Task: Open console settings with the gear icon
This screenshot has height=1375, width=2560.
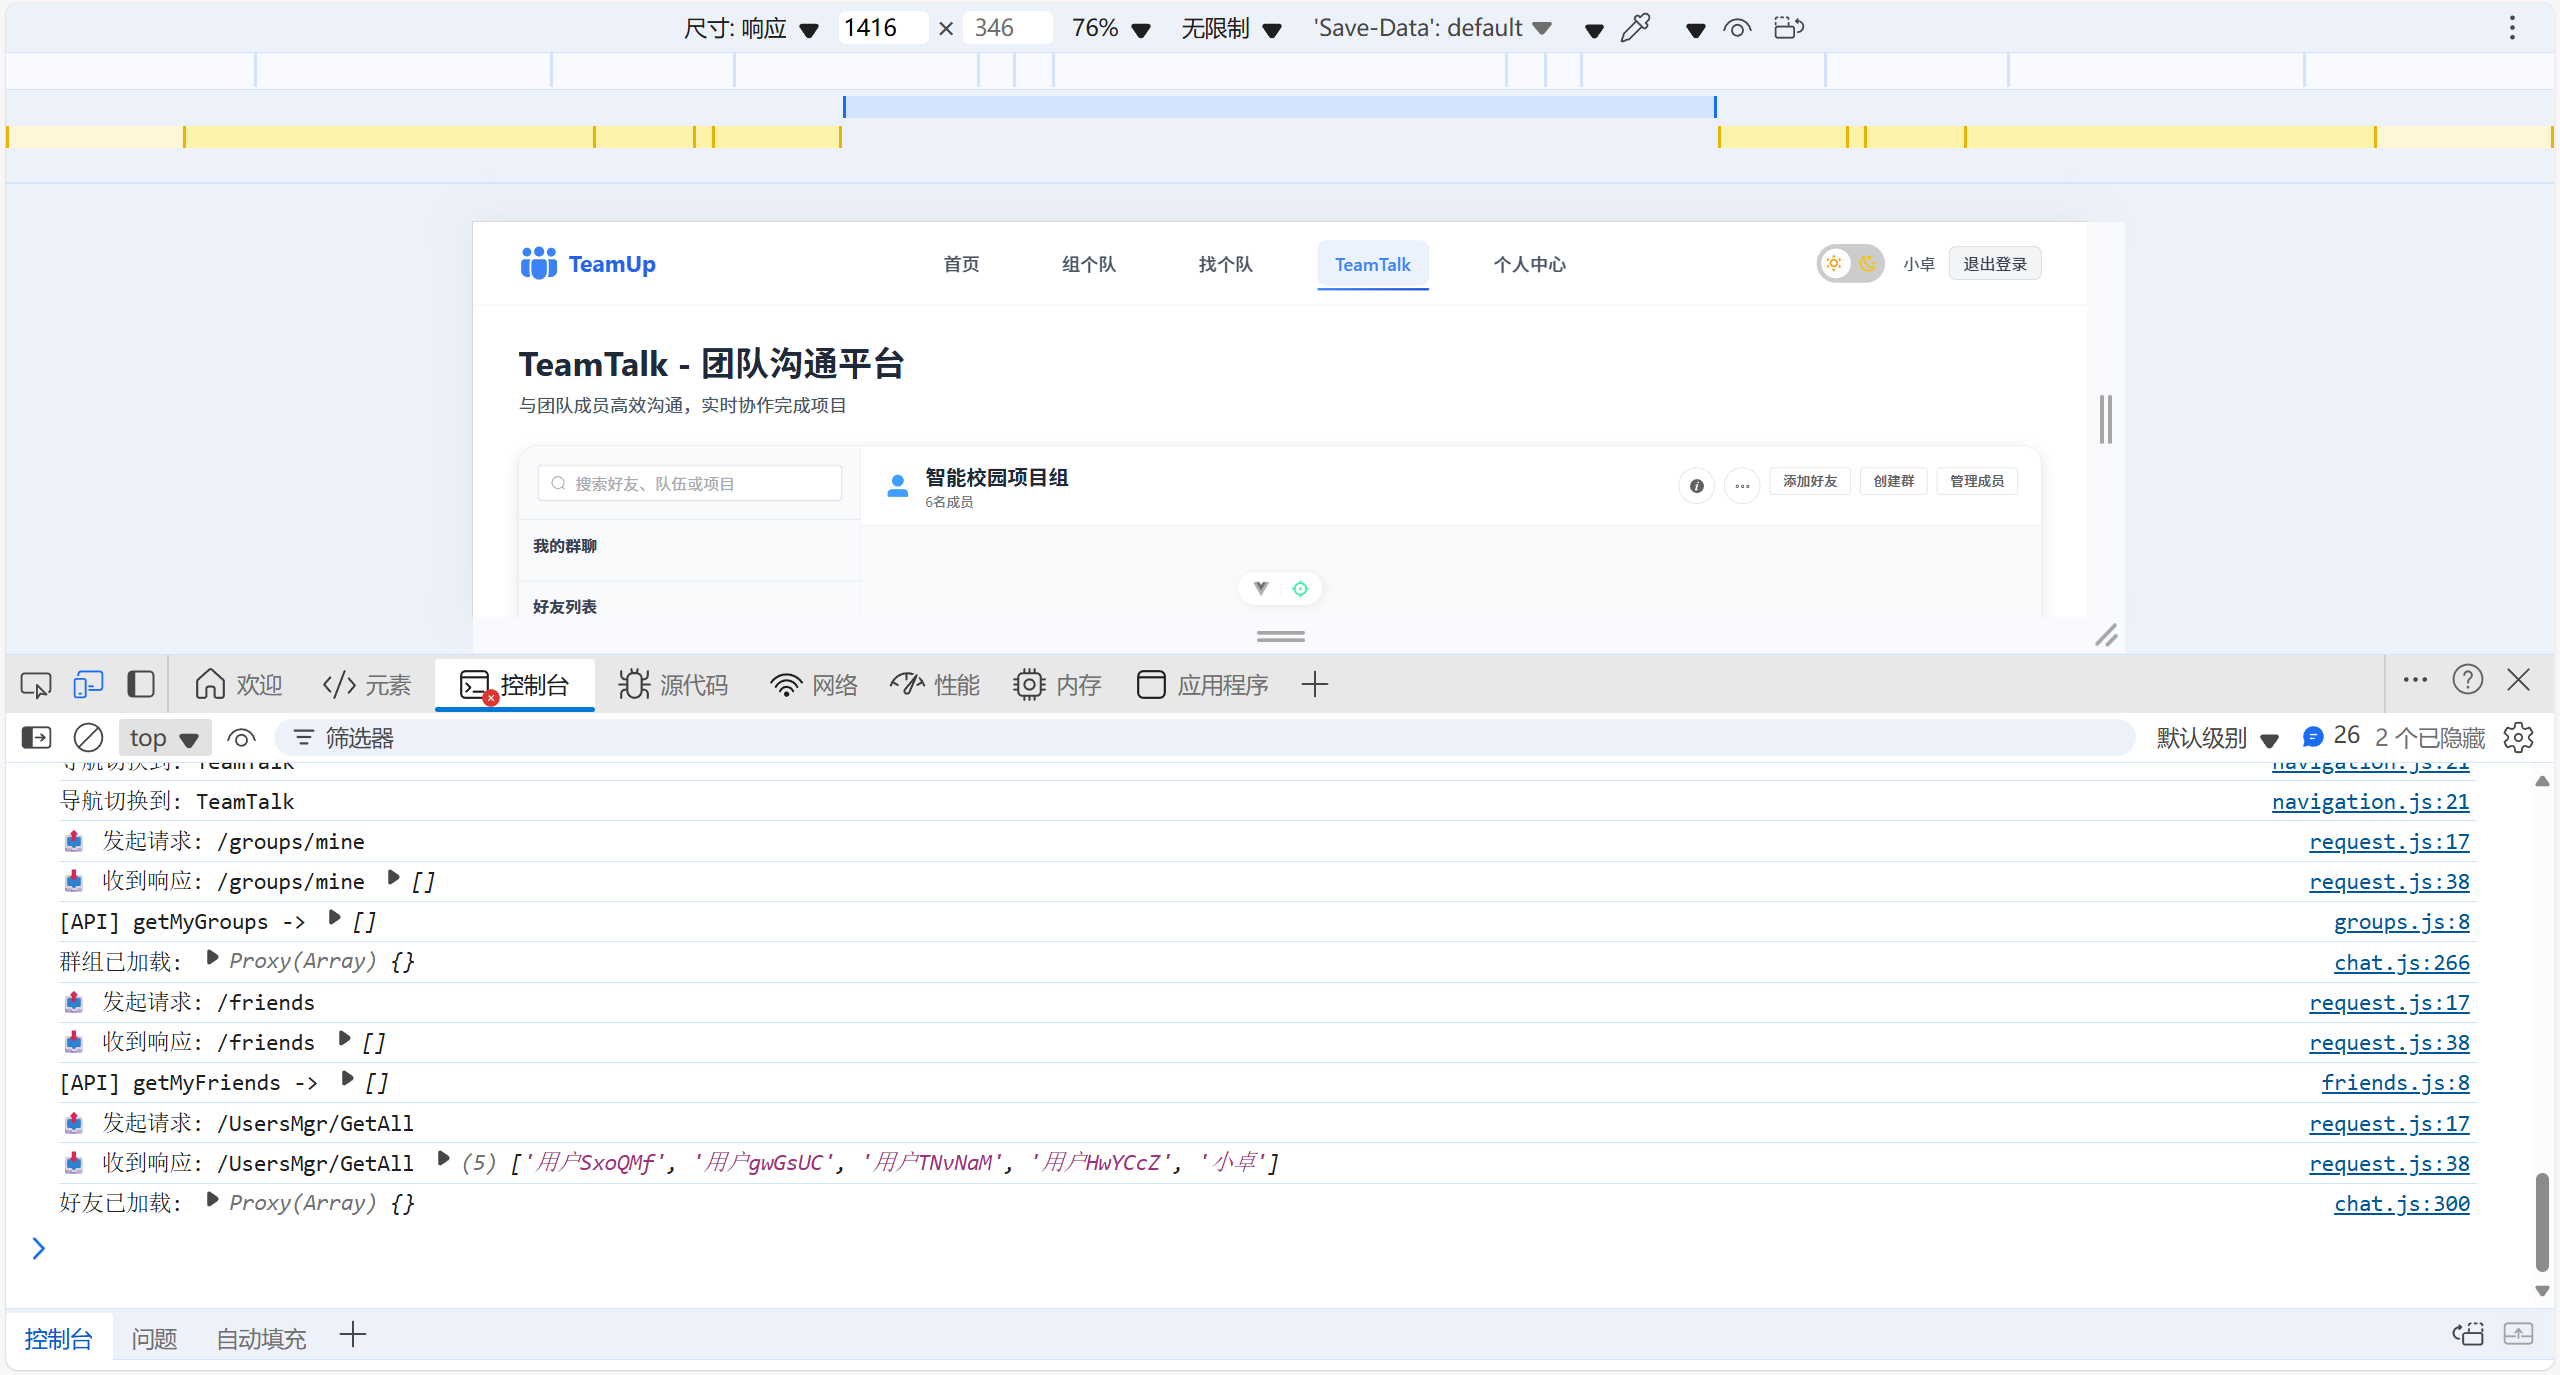Action: (x=2519, y=737)
